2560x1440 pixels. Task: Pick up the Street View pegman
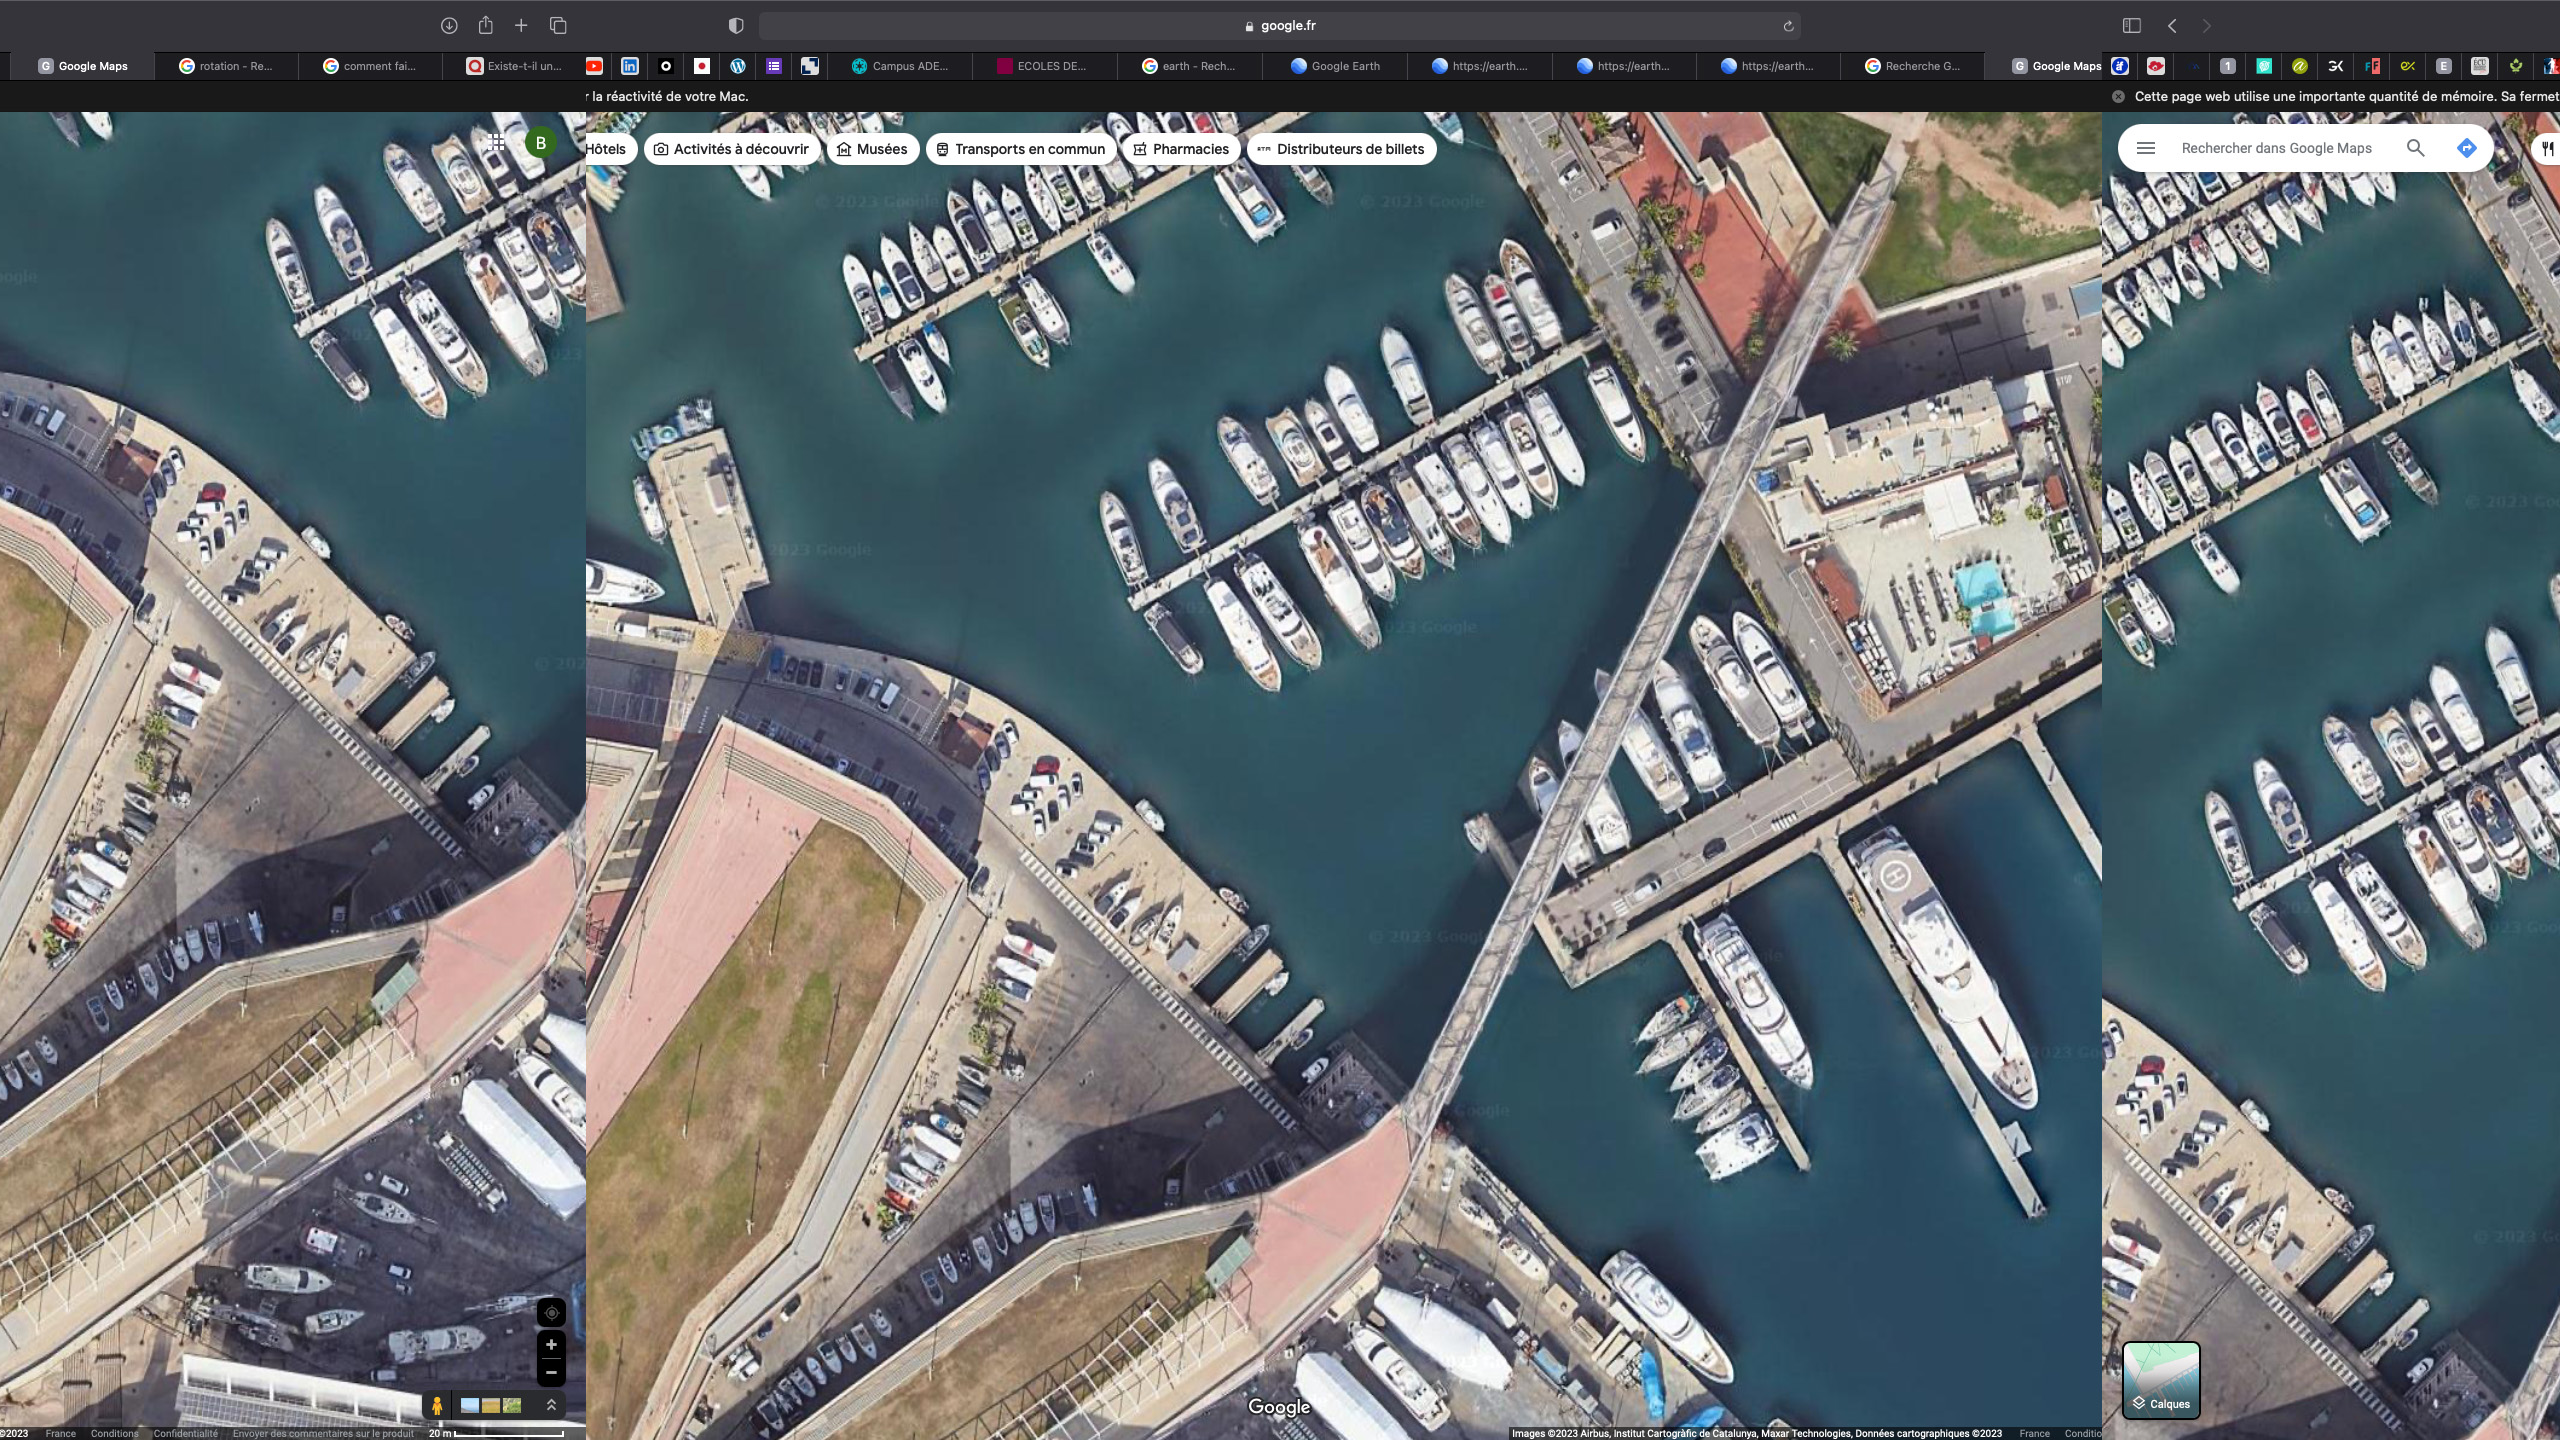point(436,1405)
